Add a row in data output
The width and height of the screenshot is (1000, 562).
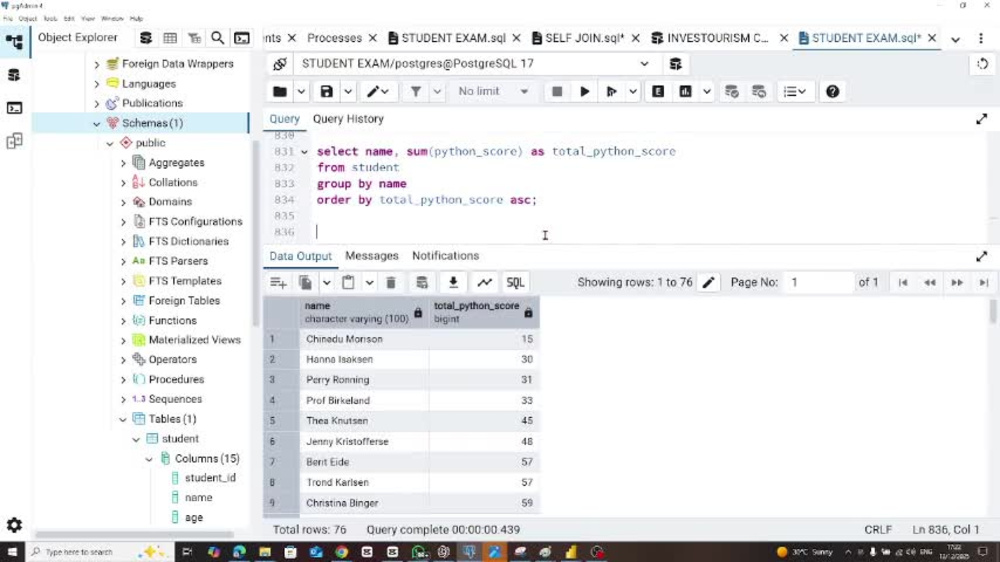pos(278,283)
